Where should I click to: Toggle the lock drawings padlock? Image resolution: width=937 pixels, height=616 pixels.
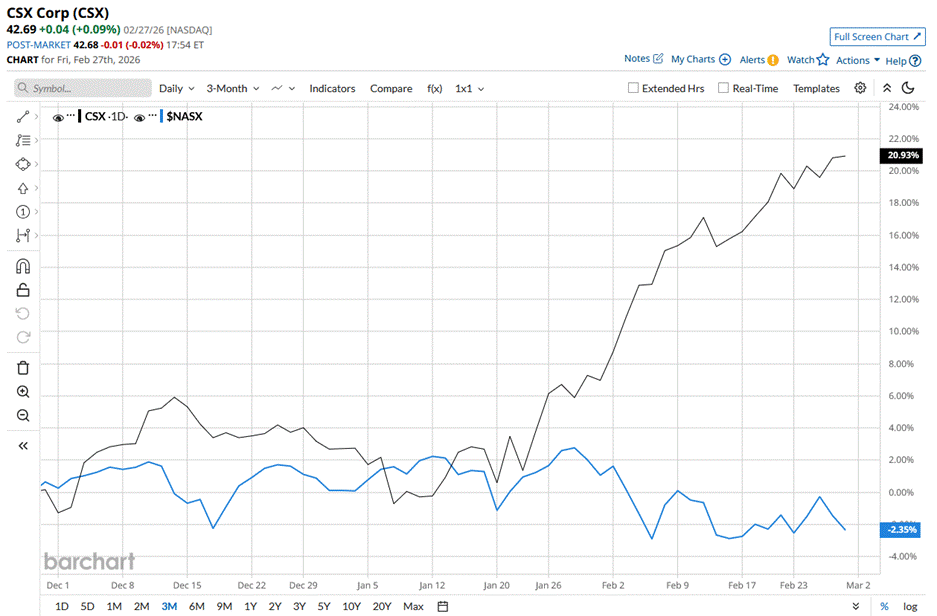[23, 290]
